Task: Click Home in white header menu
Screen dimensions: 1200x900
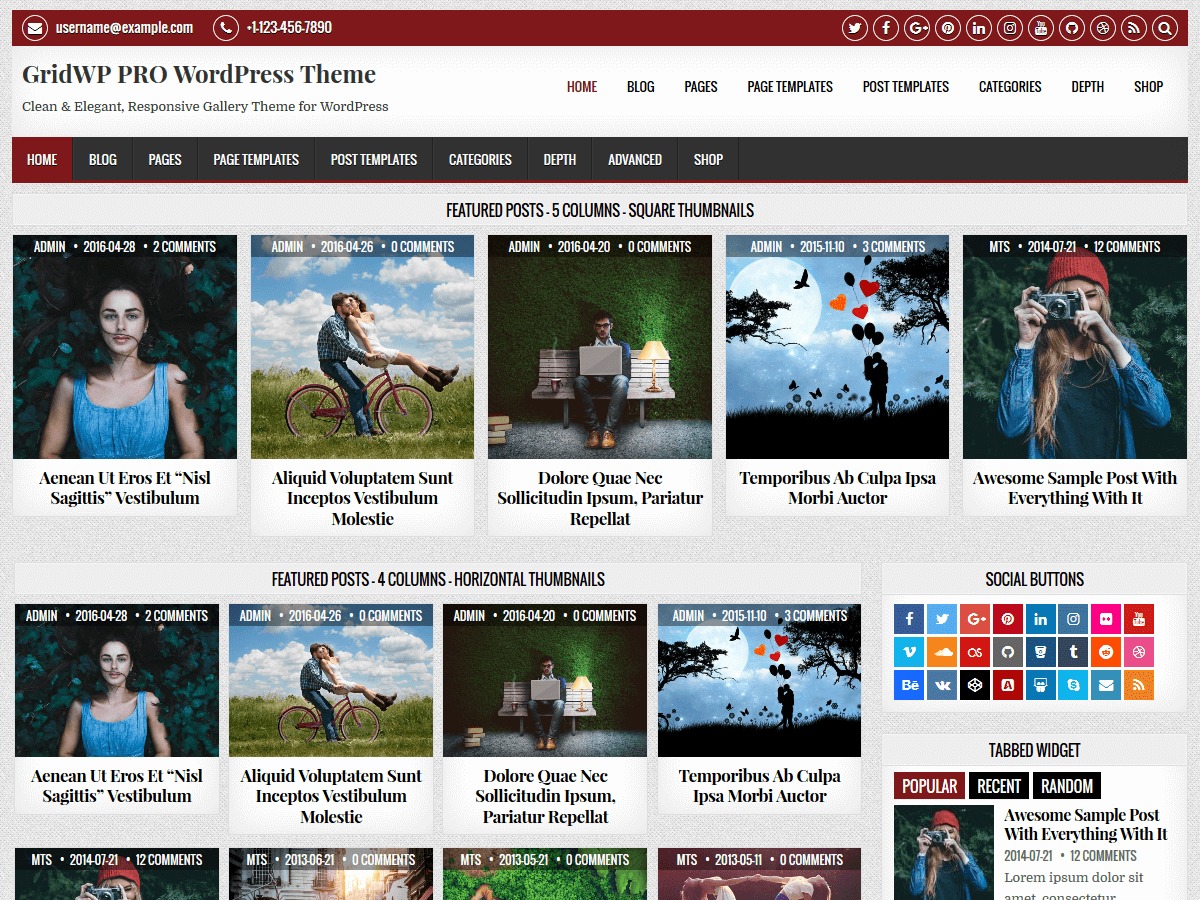Action: (x=582, y=87)
